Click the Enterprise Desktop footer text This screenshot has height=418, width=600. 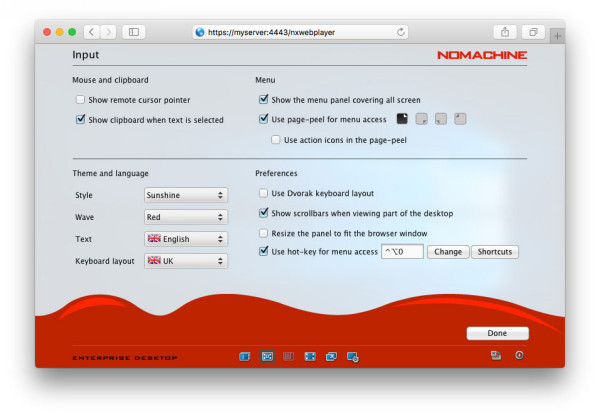[x=125, y=358]
